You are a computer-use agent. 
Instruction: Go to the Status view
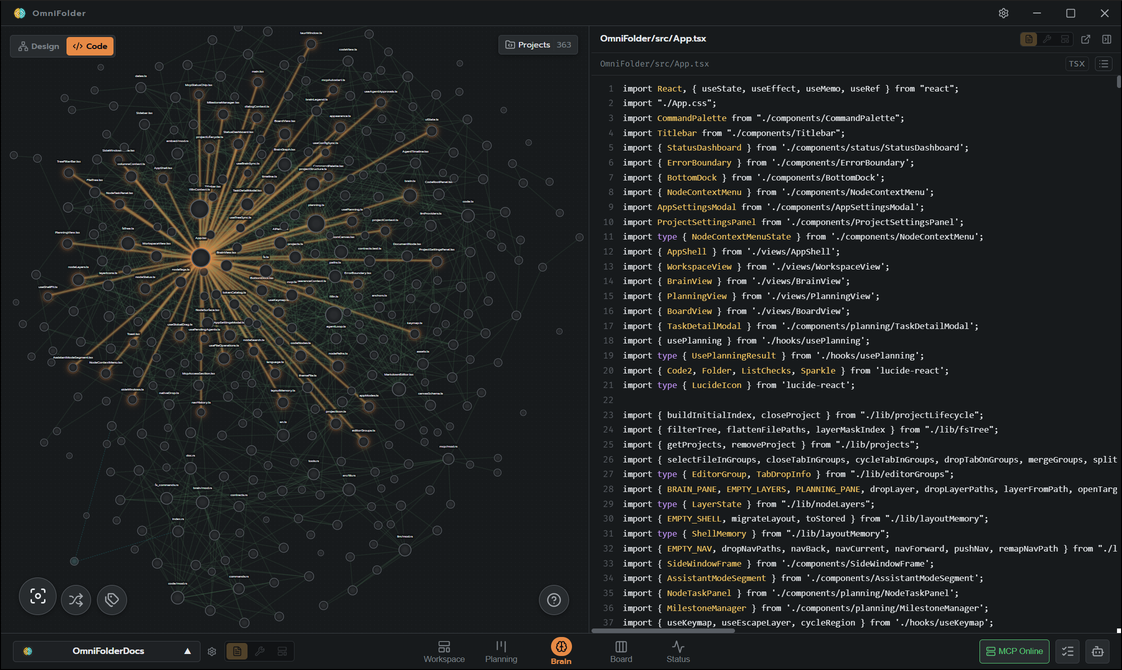coord(678,651)
